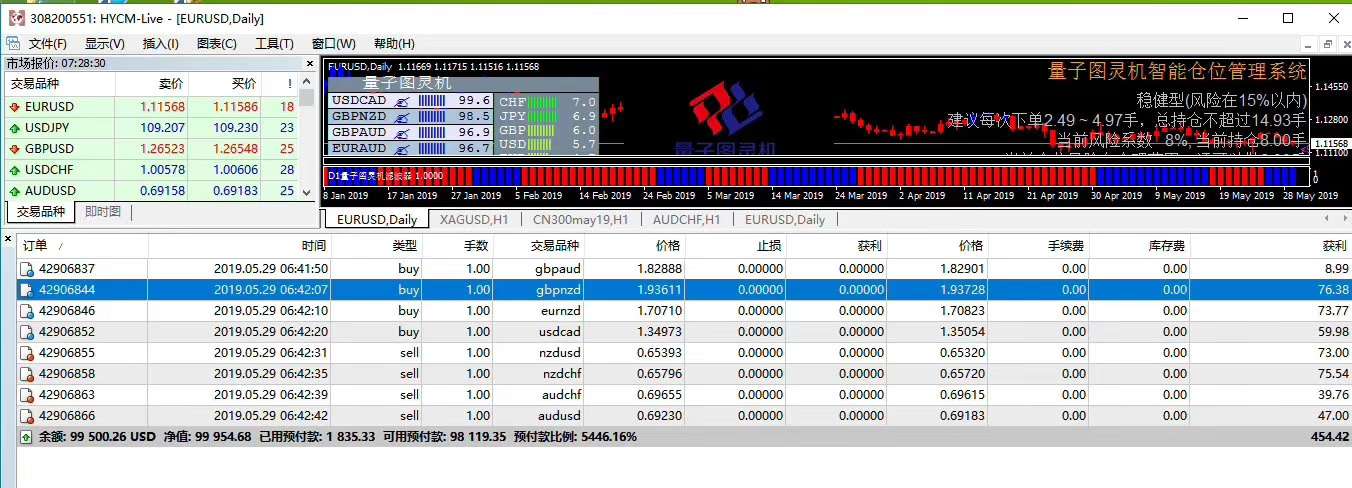This screenshot has width=1352, height=488.
Task: Click the 1.11568 price label on chart axis
Action: (1331, 144)
